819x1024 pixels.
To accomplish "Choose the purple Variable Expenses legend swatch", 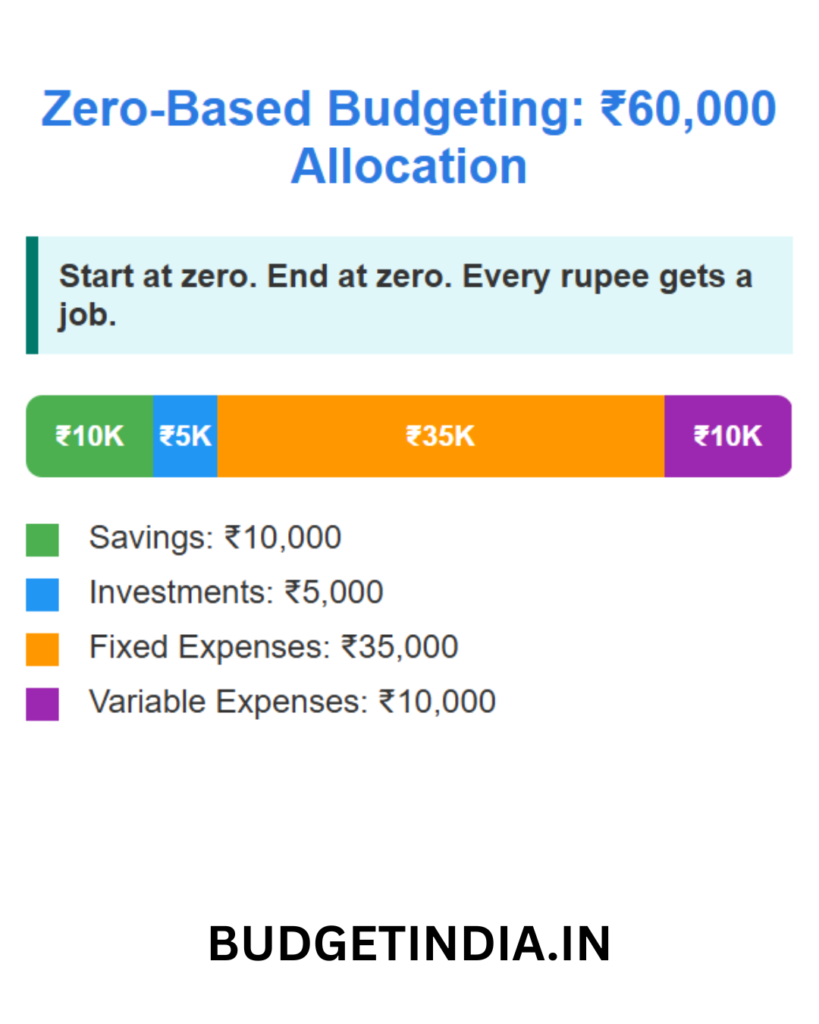I will (42, 704).
